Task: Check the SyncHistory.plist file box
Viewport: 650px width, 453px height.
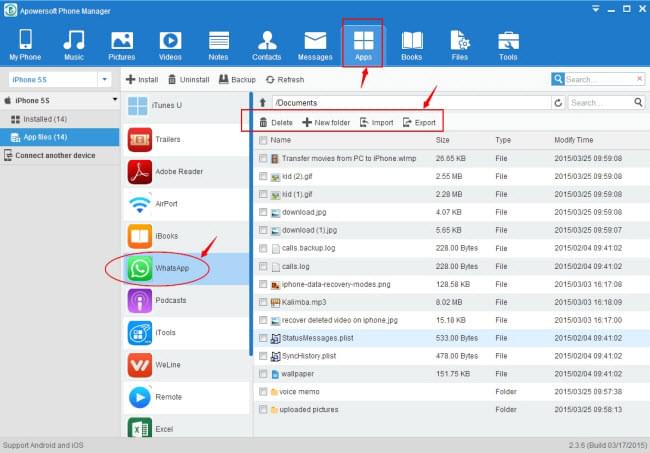Action: (x=263, y=356)
